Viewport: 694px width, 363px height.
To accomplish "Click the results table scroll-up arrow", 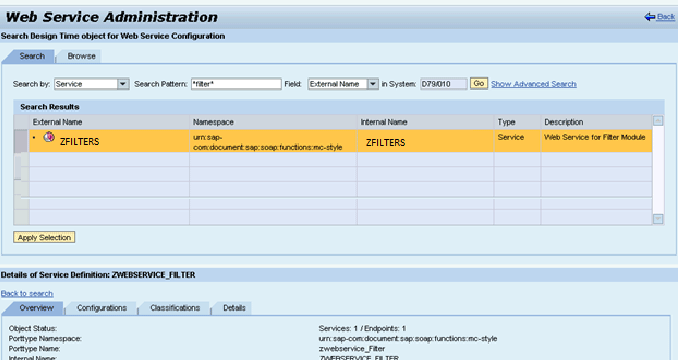I will click(658, 121).
